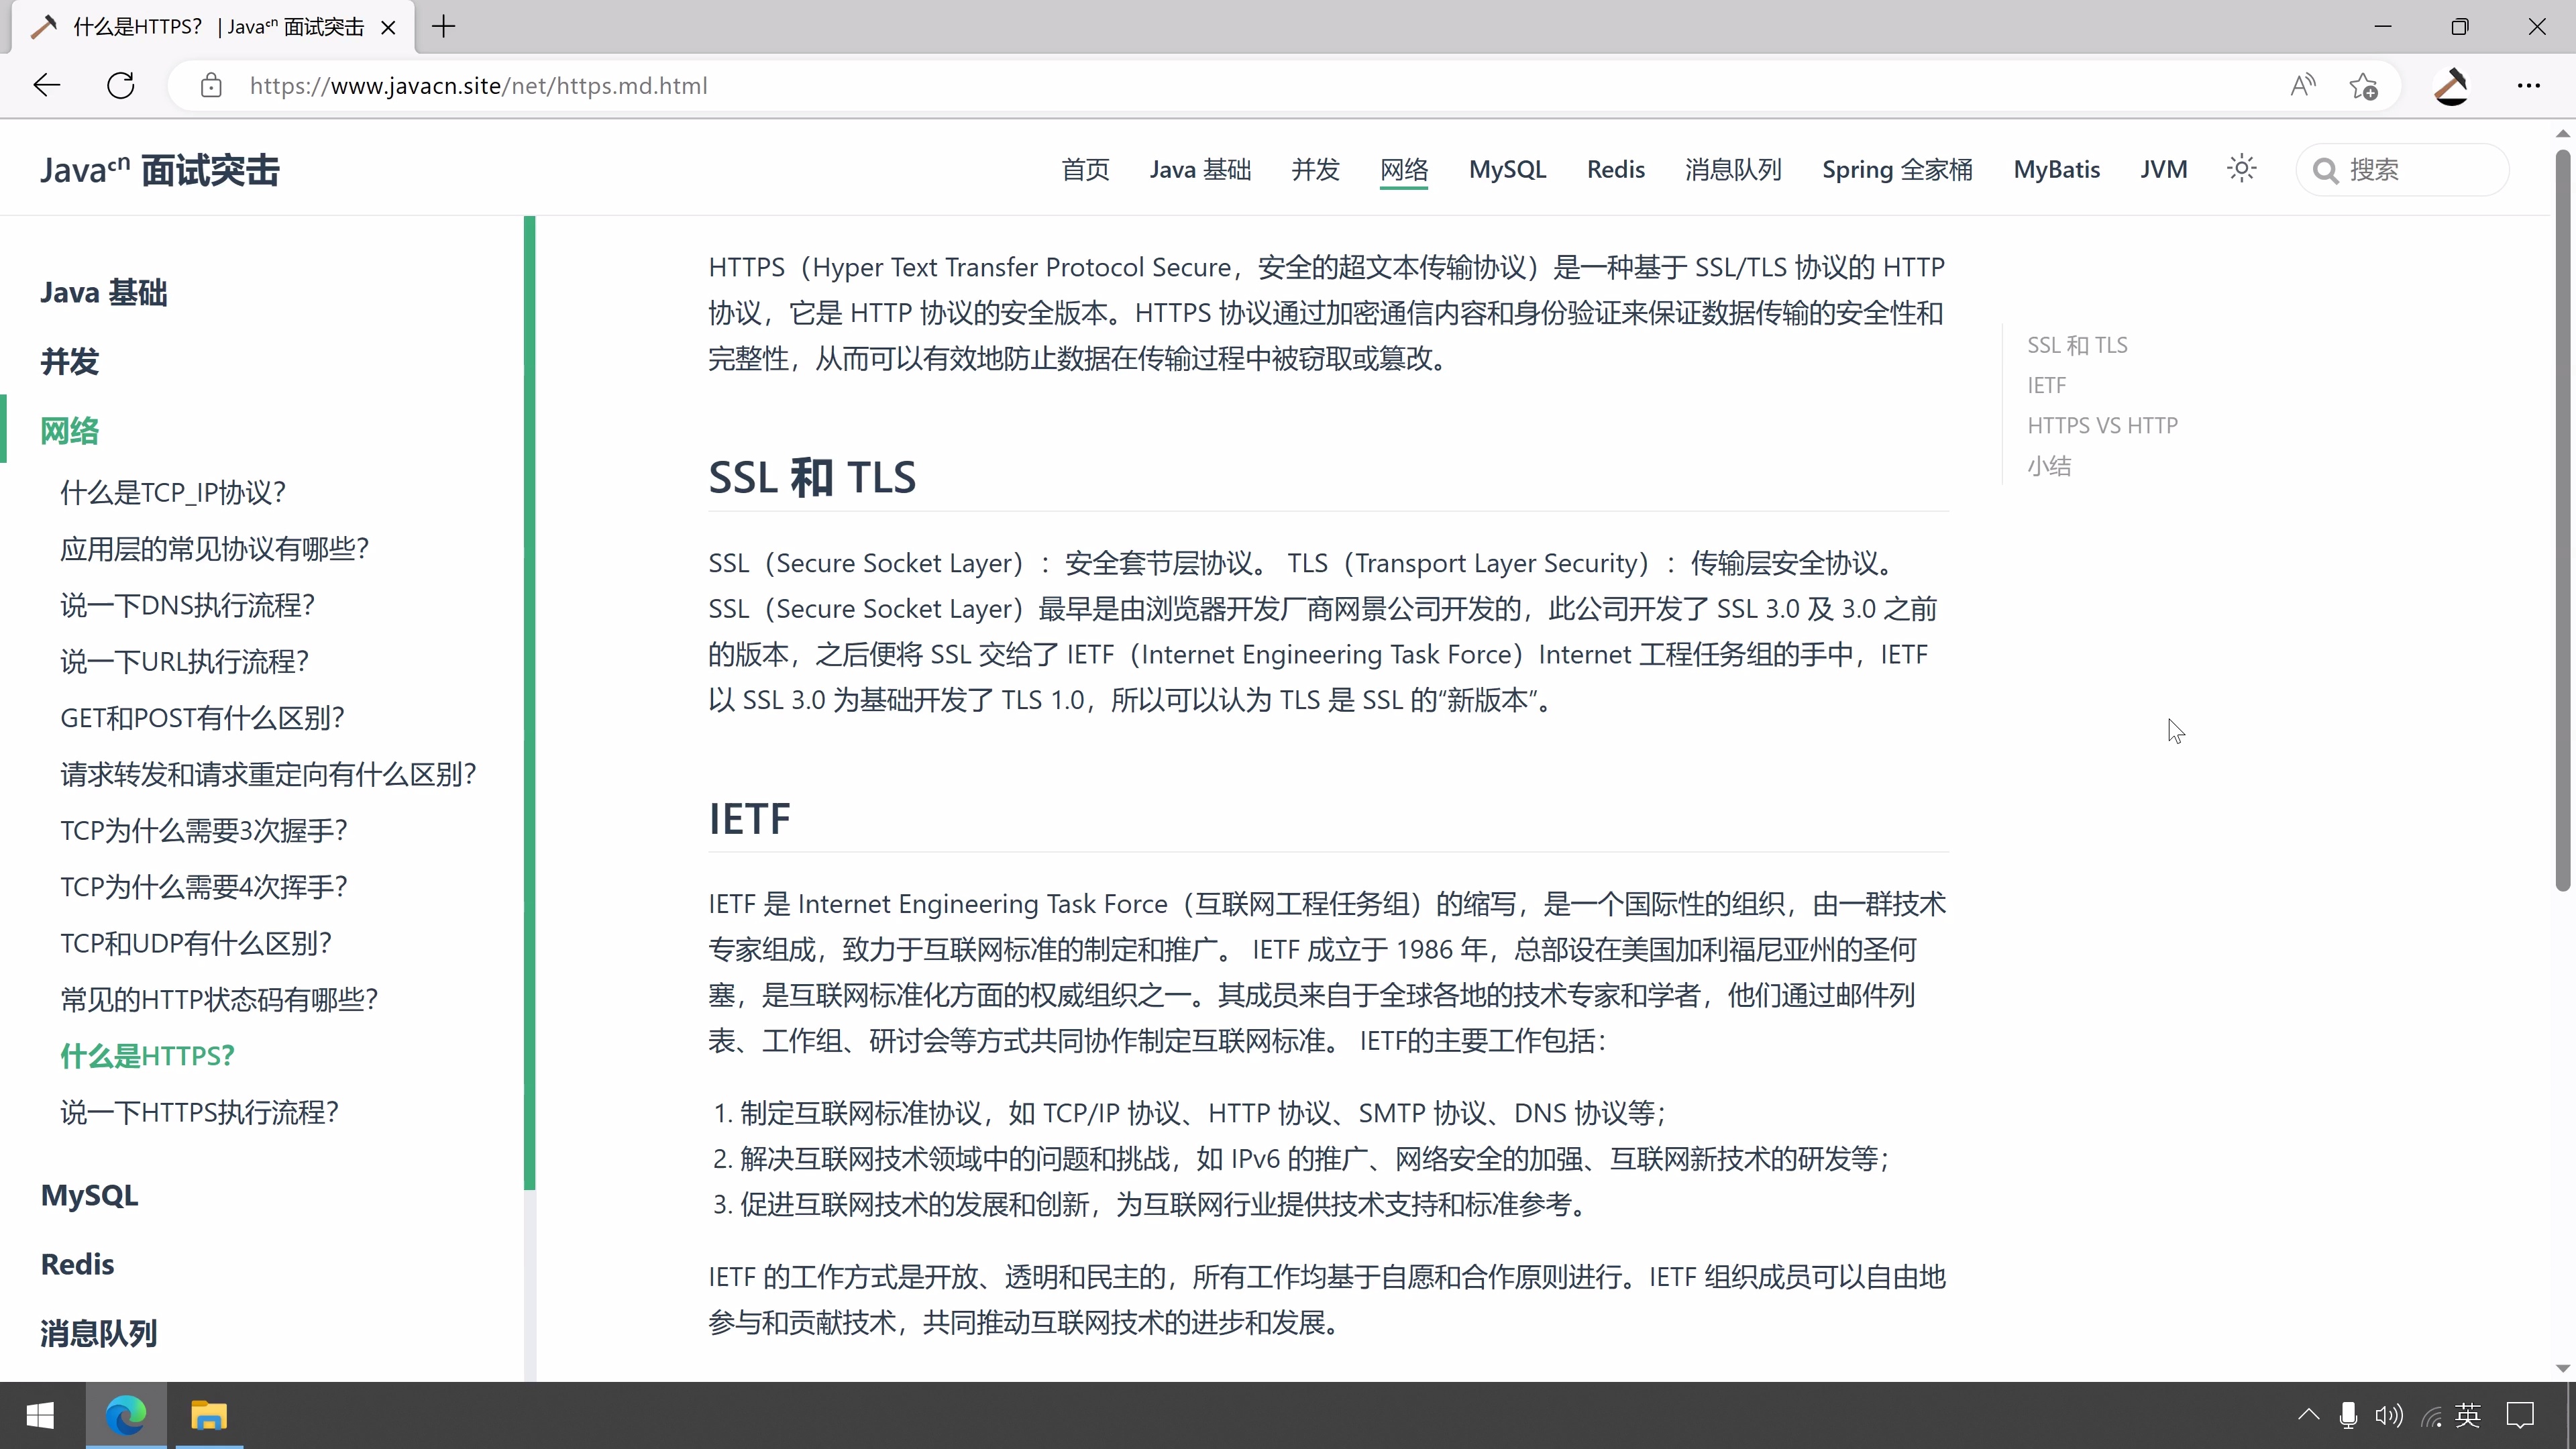Open the Windows Start menu
This screenshot has width=2576, height=1449.
(41, 1415)
